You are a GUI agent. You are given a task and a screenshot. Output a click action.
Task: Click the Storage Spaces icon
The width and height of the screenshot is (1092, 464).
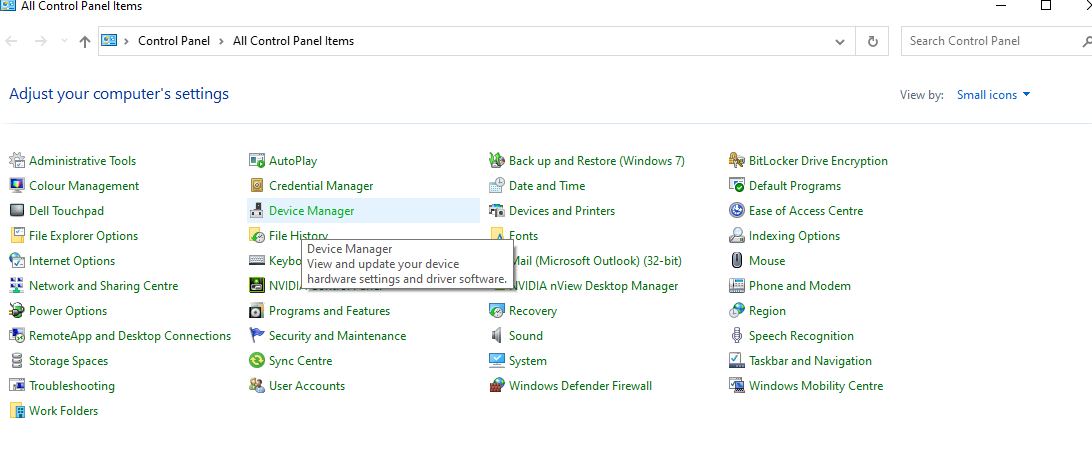17,361
